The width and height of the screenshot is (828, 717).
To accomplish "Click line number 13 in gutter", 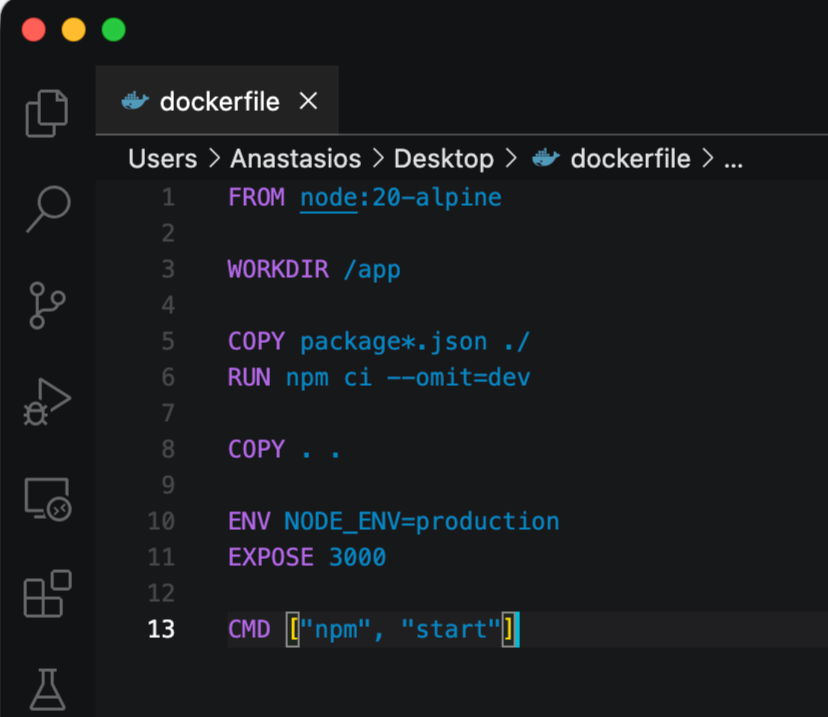I will click(x=161, y=629).
